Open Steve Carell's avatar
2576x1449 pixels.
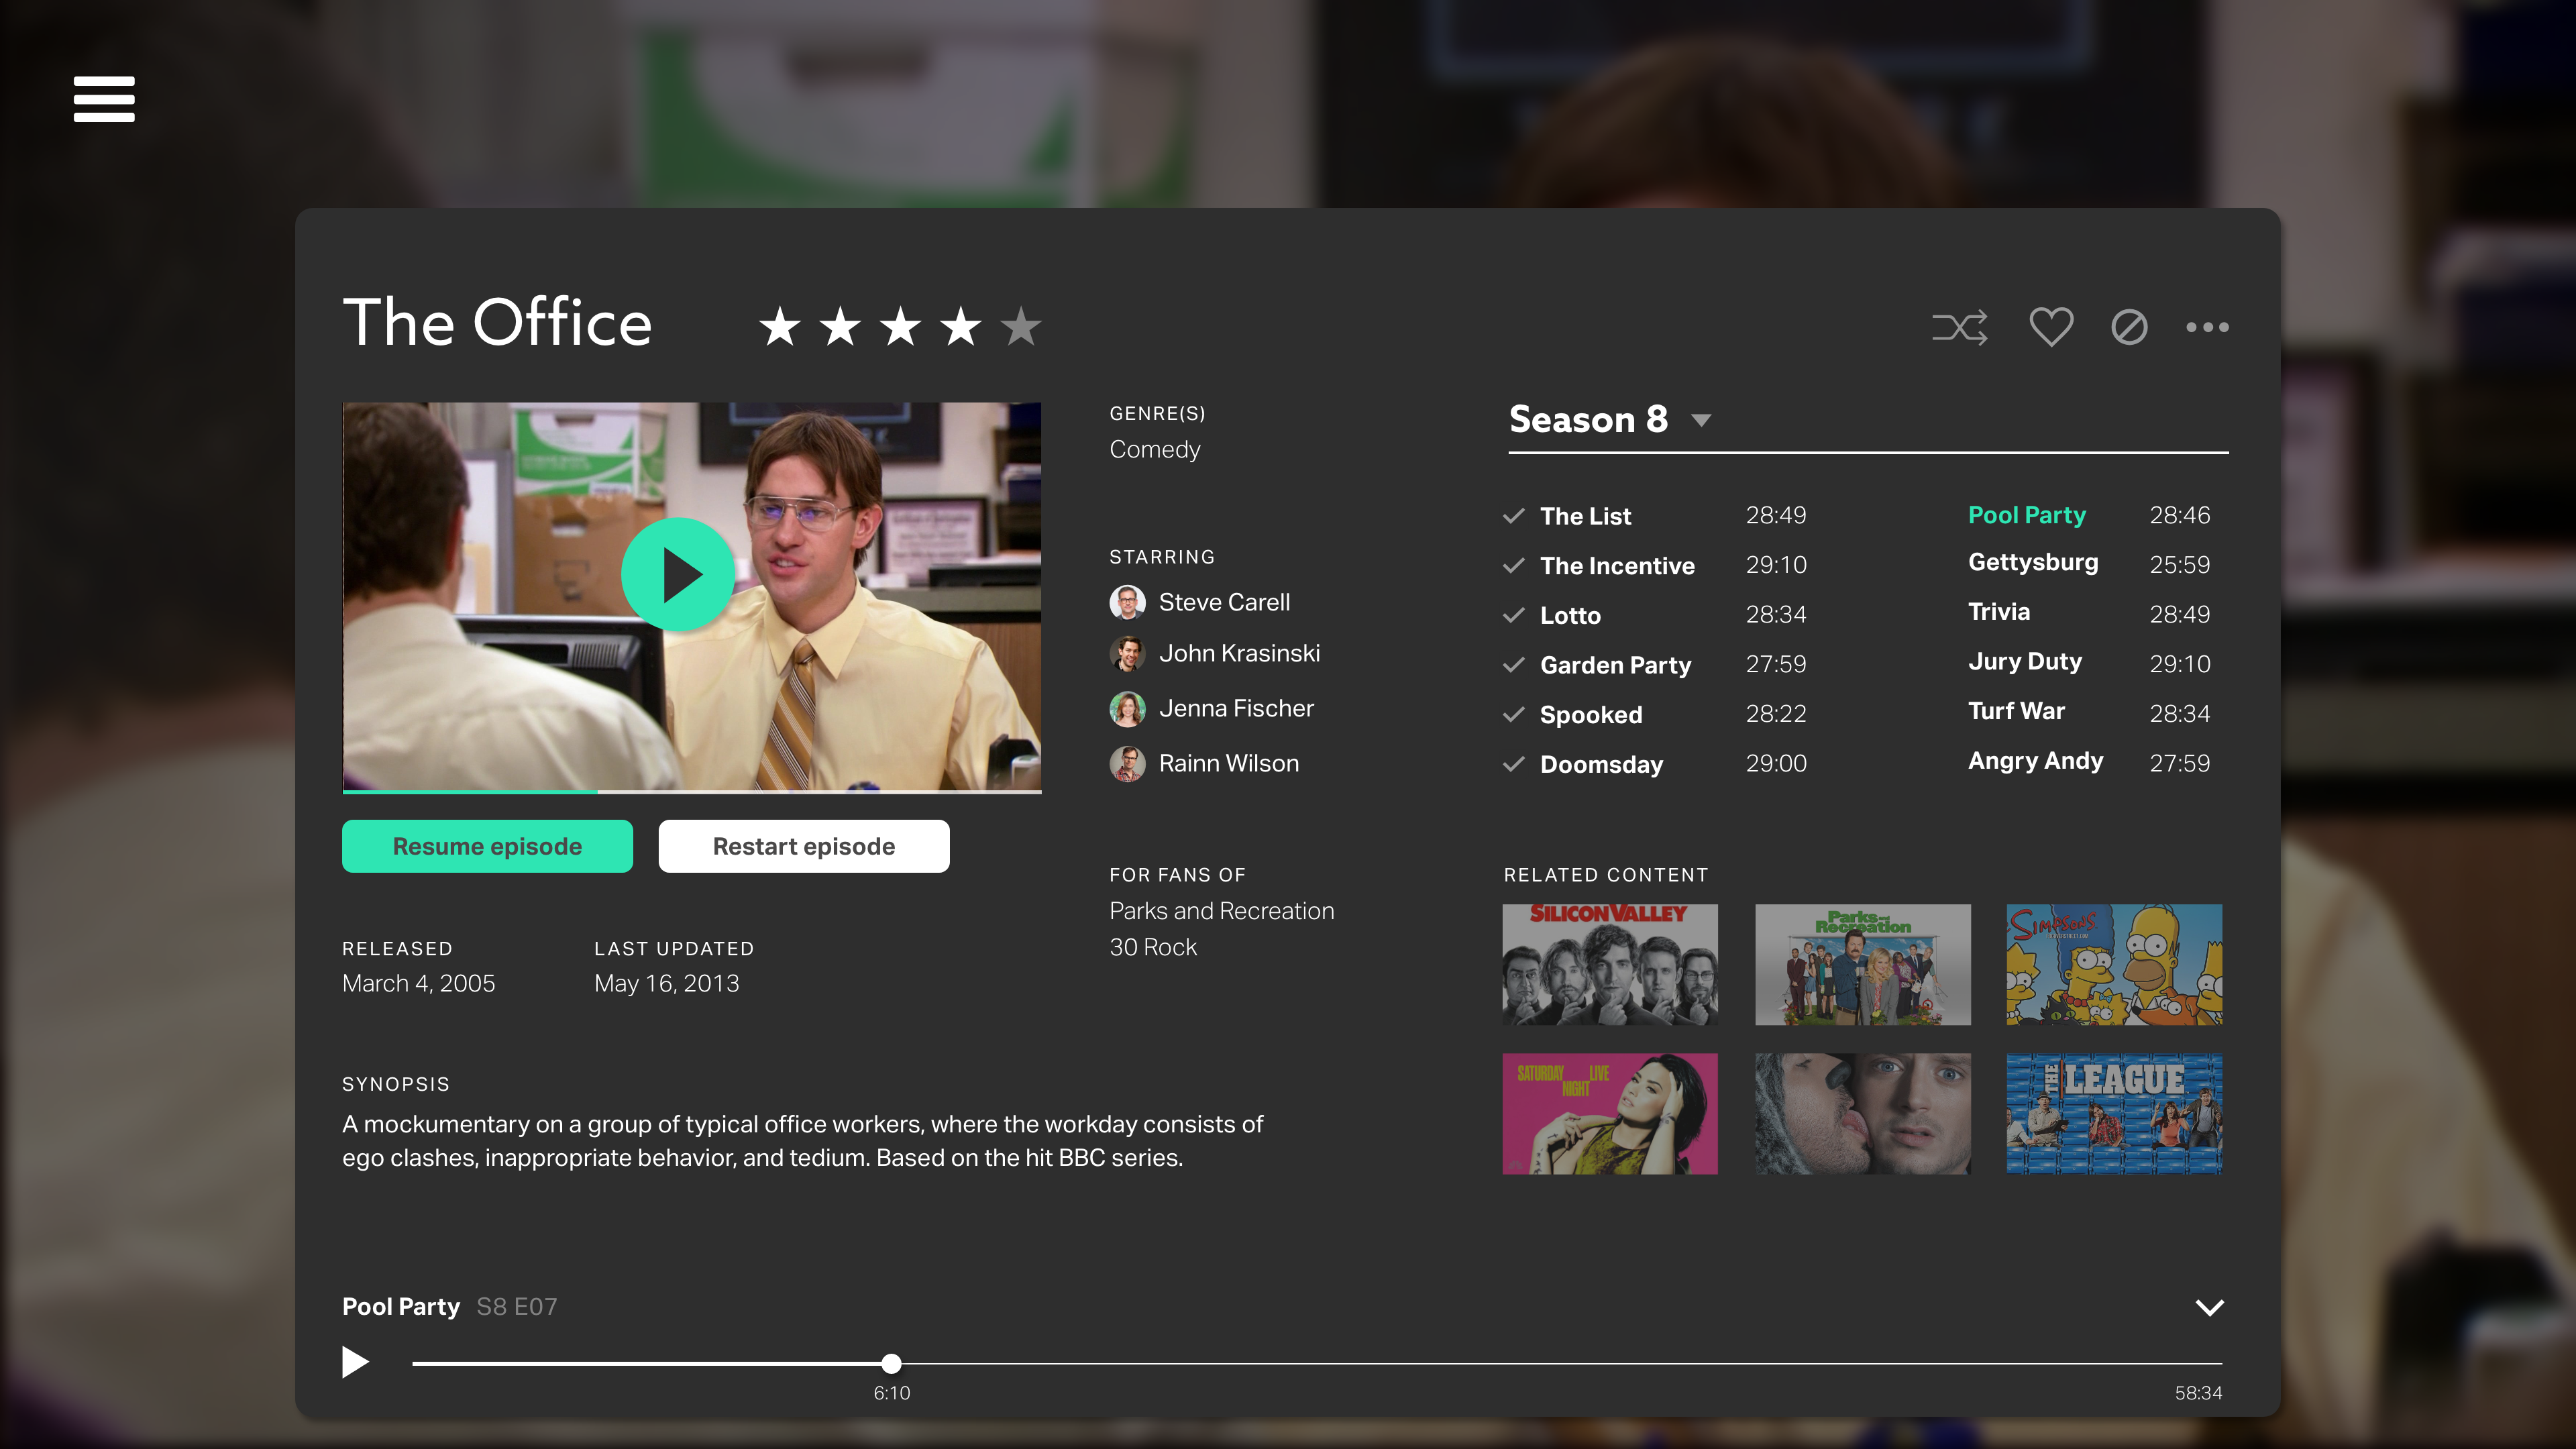1127,602
